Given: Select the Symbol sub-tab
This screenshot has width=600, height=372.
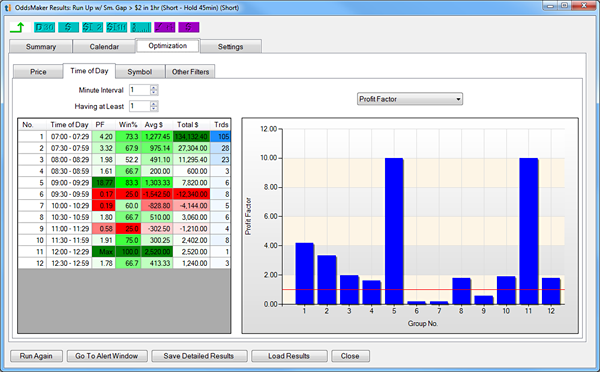Looking at the screenshot, I should click(x=140, y=72).
